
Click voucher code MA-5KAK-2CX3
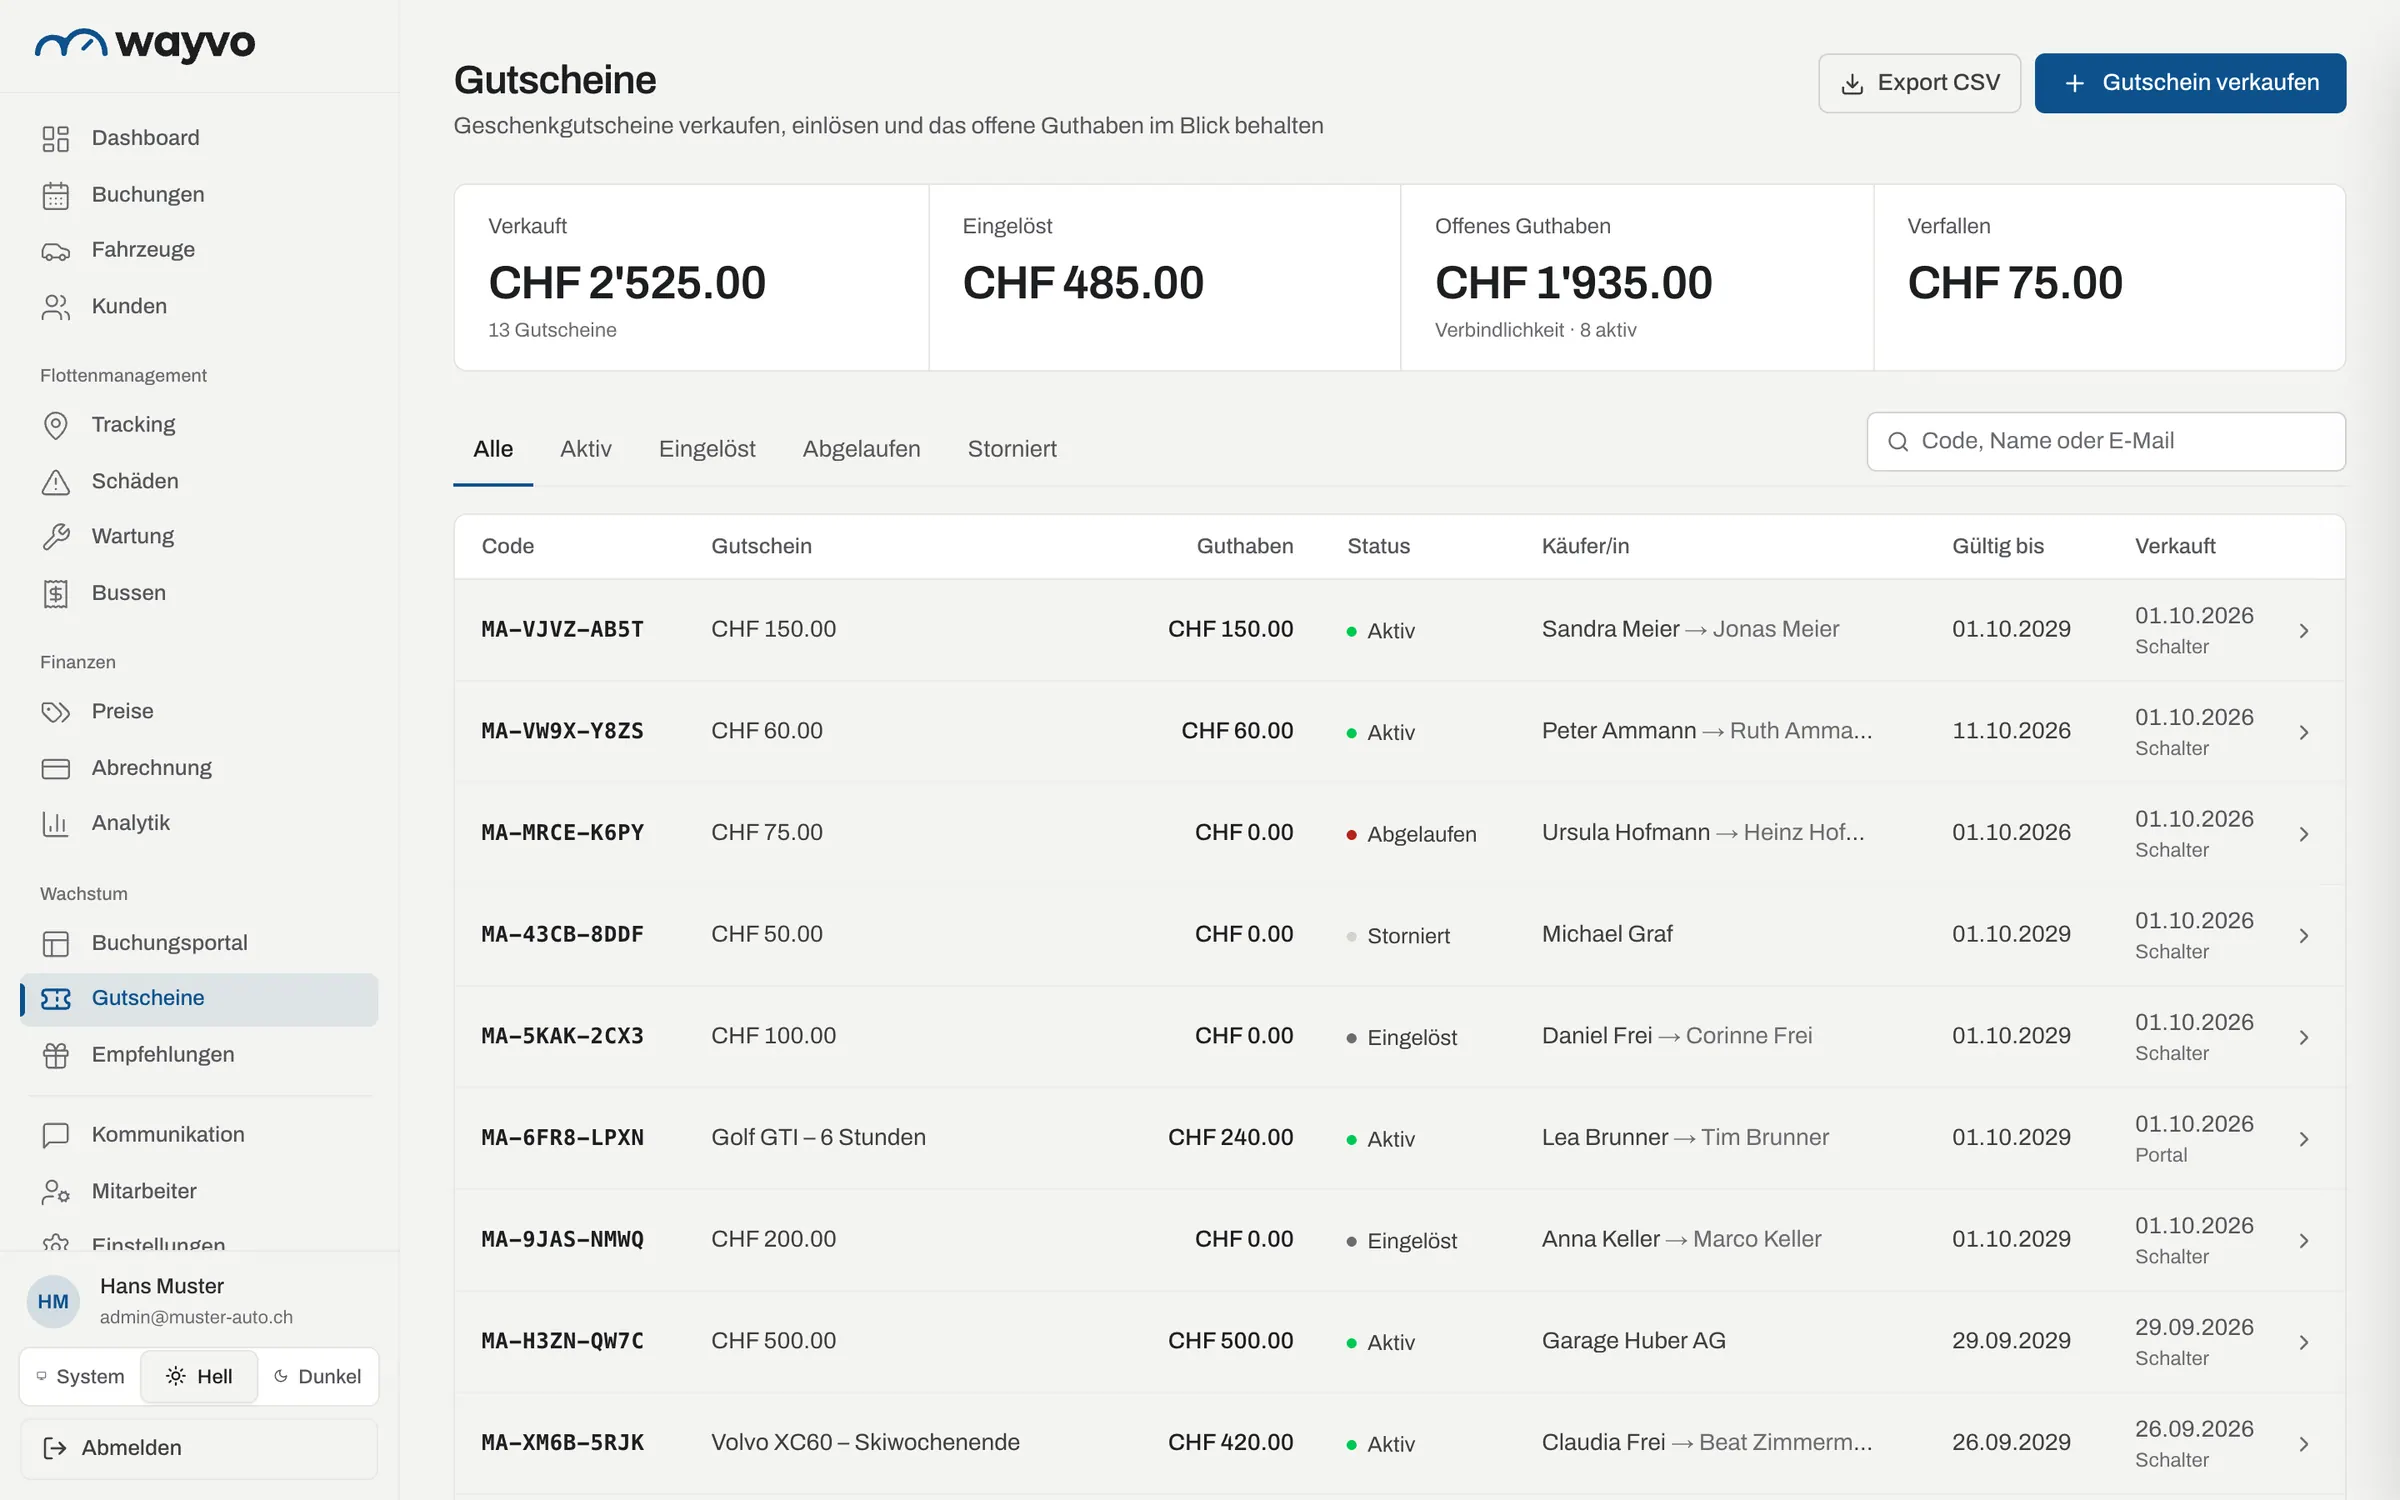tap(563, 1036)
